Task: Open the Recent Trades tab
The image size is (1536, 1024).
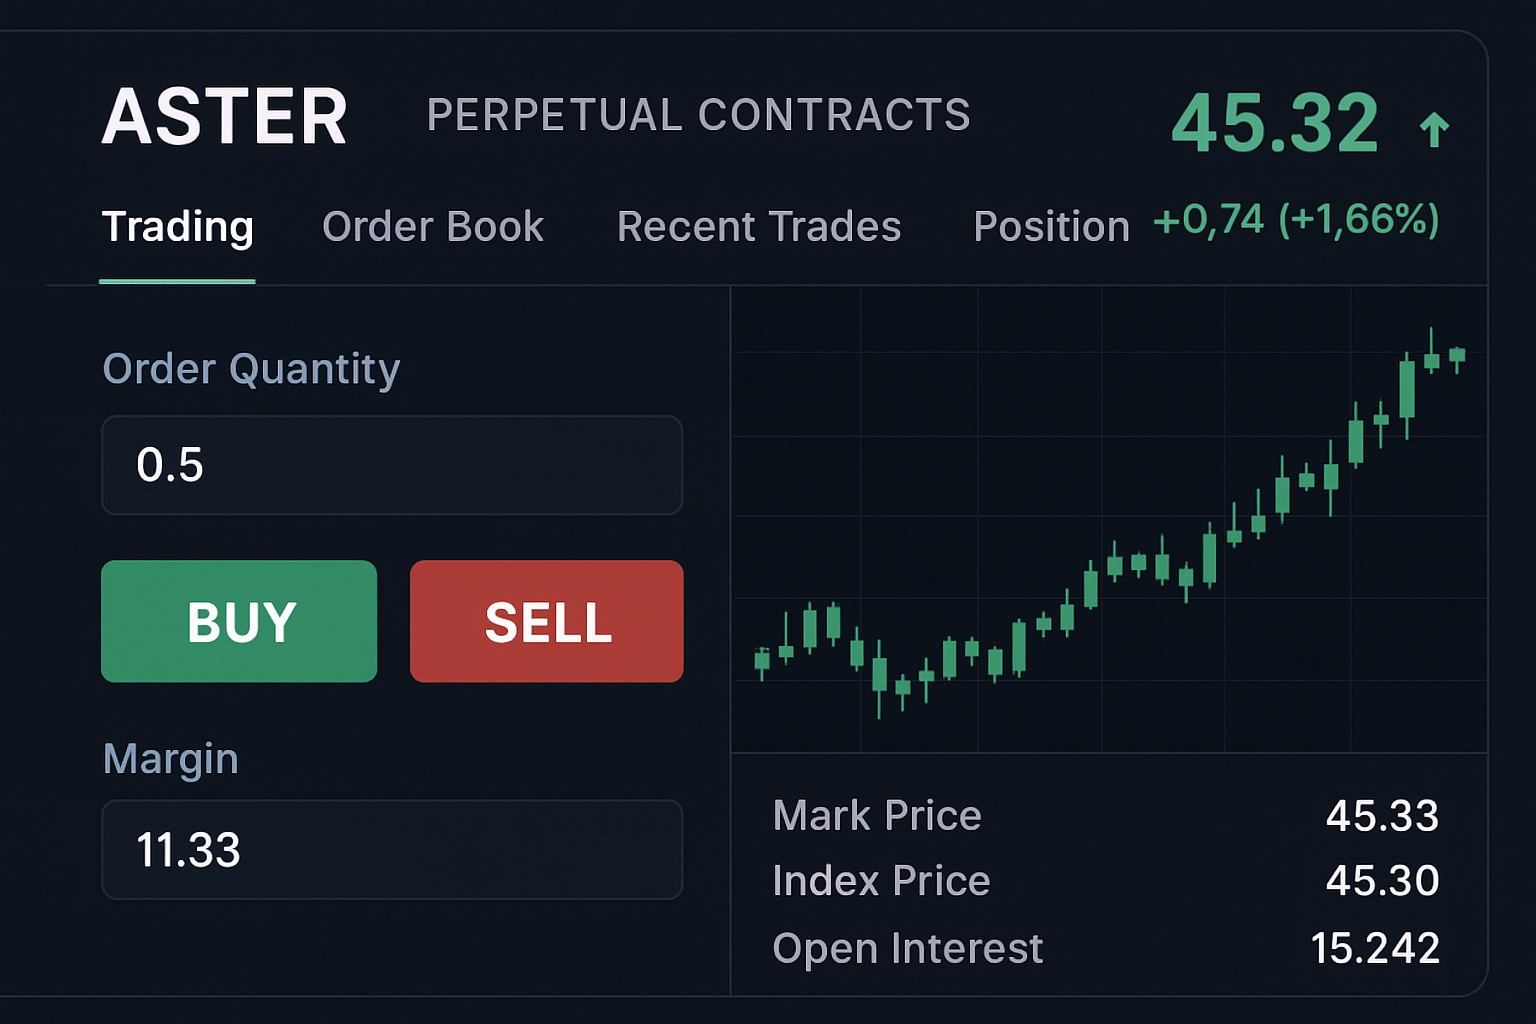Action: point(759,227)
